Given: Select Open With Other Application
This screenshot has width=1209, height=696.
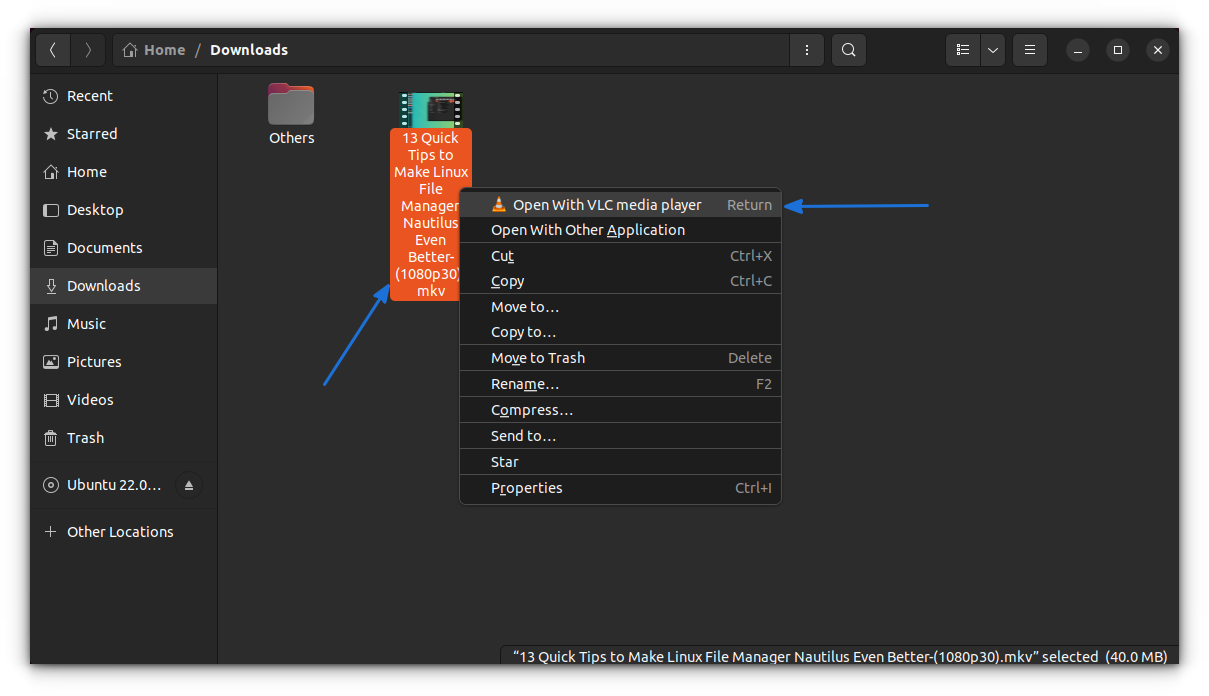Looking at the screenshot, I should tap(588, 230).
